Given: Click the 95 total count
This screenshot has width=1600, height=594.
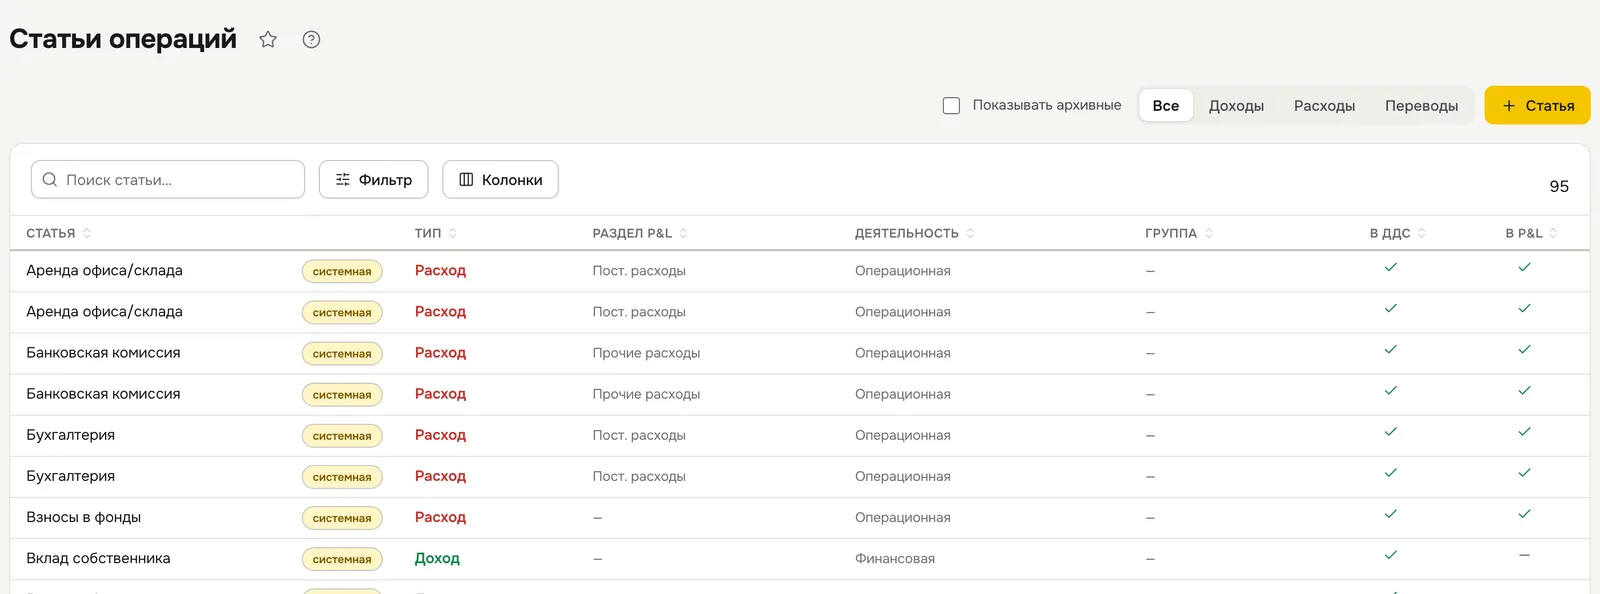Looking at the screenshot, I should click(x=1559, y=186).
